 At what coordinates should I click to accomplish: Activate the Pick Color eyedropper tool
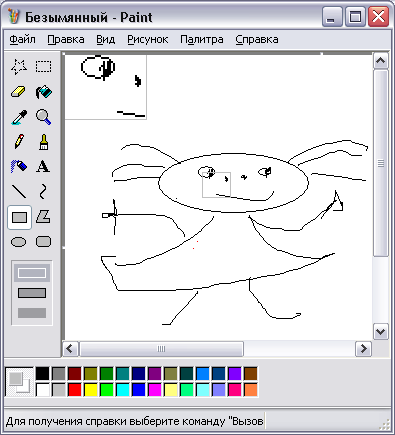(x=19, y=117)
